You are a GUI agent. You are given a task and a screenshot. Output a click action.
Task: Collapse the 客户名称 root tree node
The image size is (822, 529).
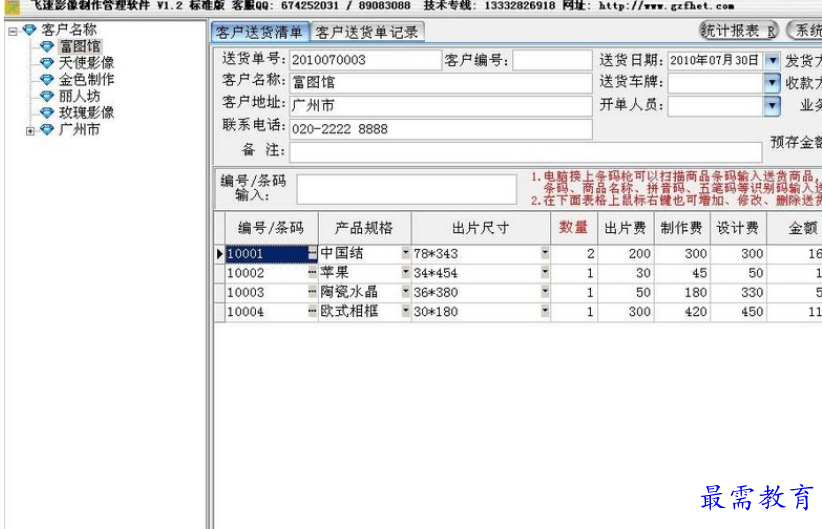[13, 31]
